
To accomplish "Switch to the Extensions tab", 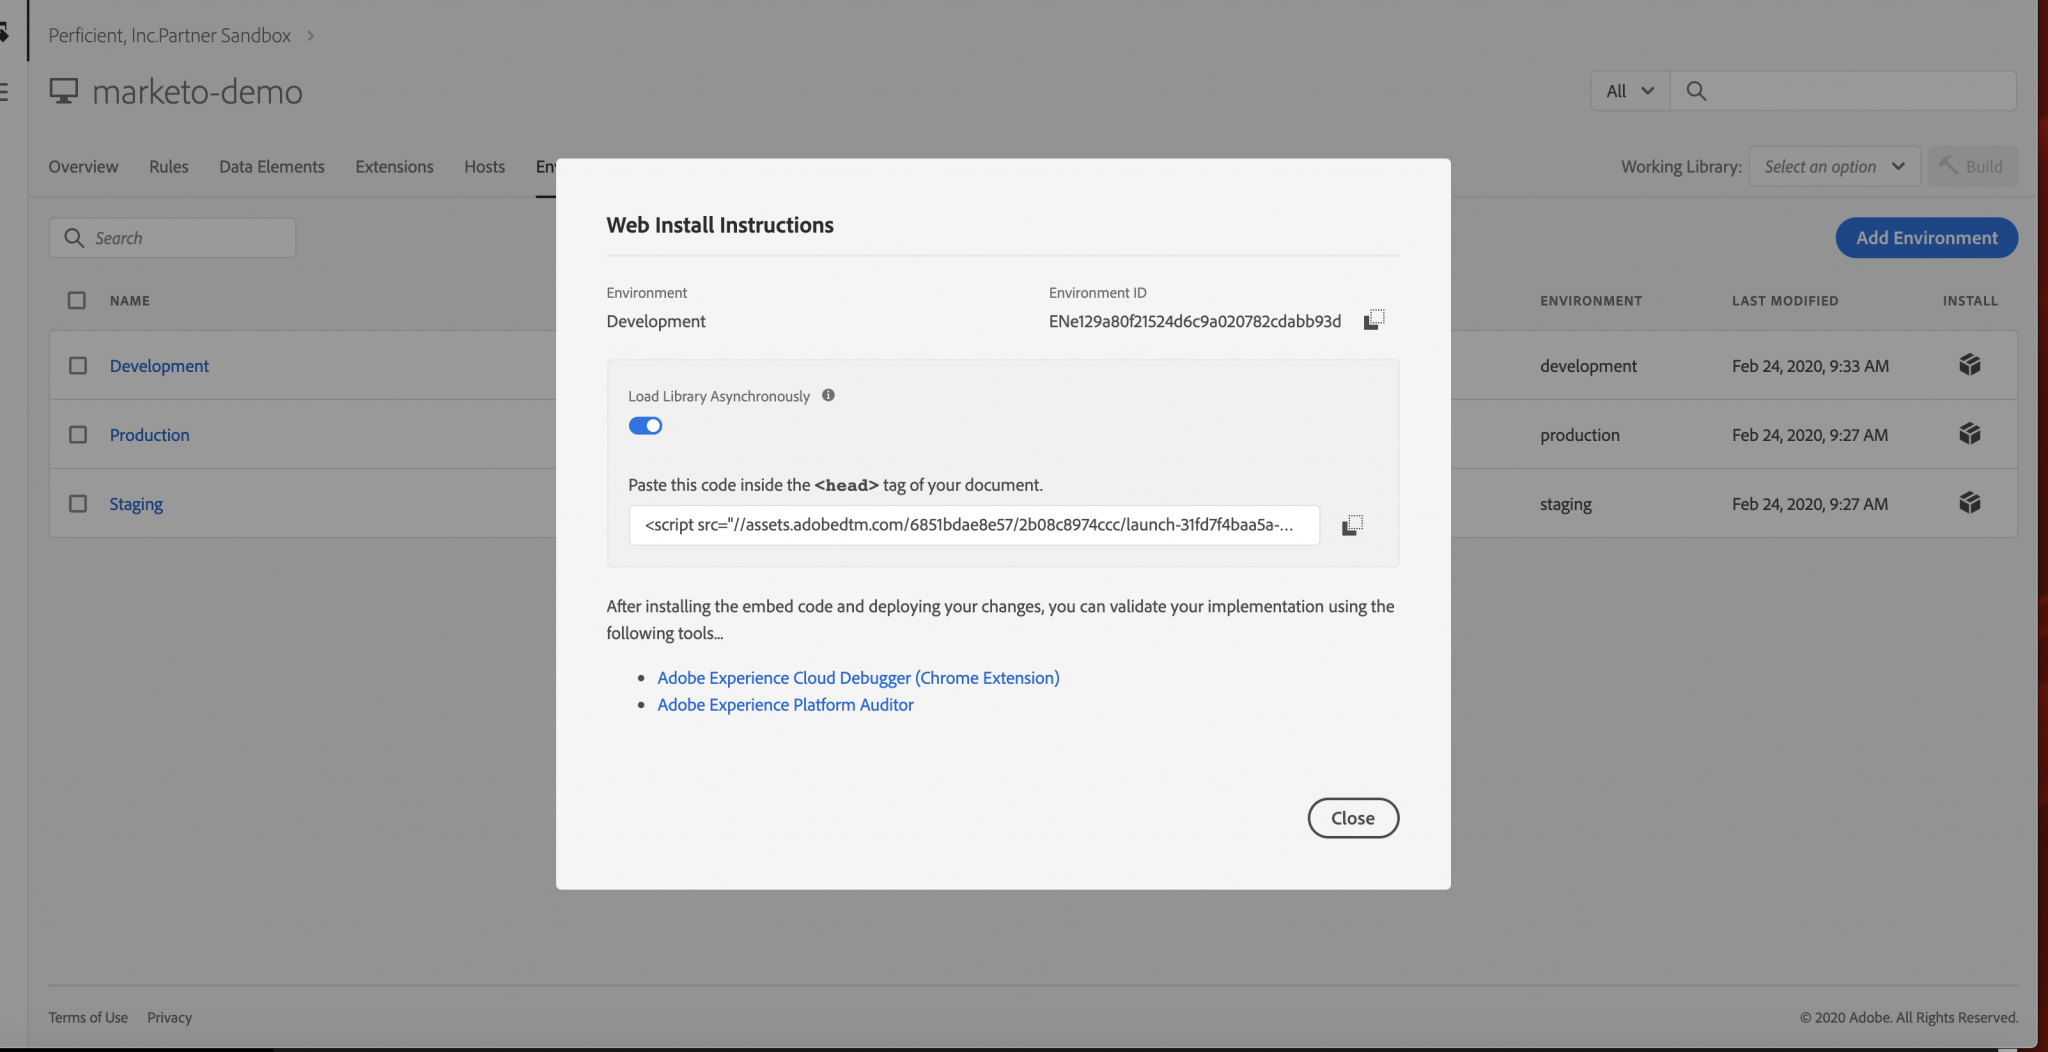I will point(394,166).
